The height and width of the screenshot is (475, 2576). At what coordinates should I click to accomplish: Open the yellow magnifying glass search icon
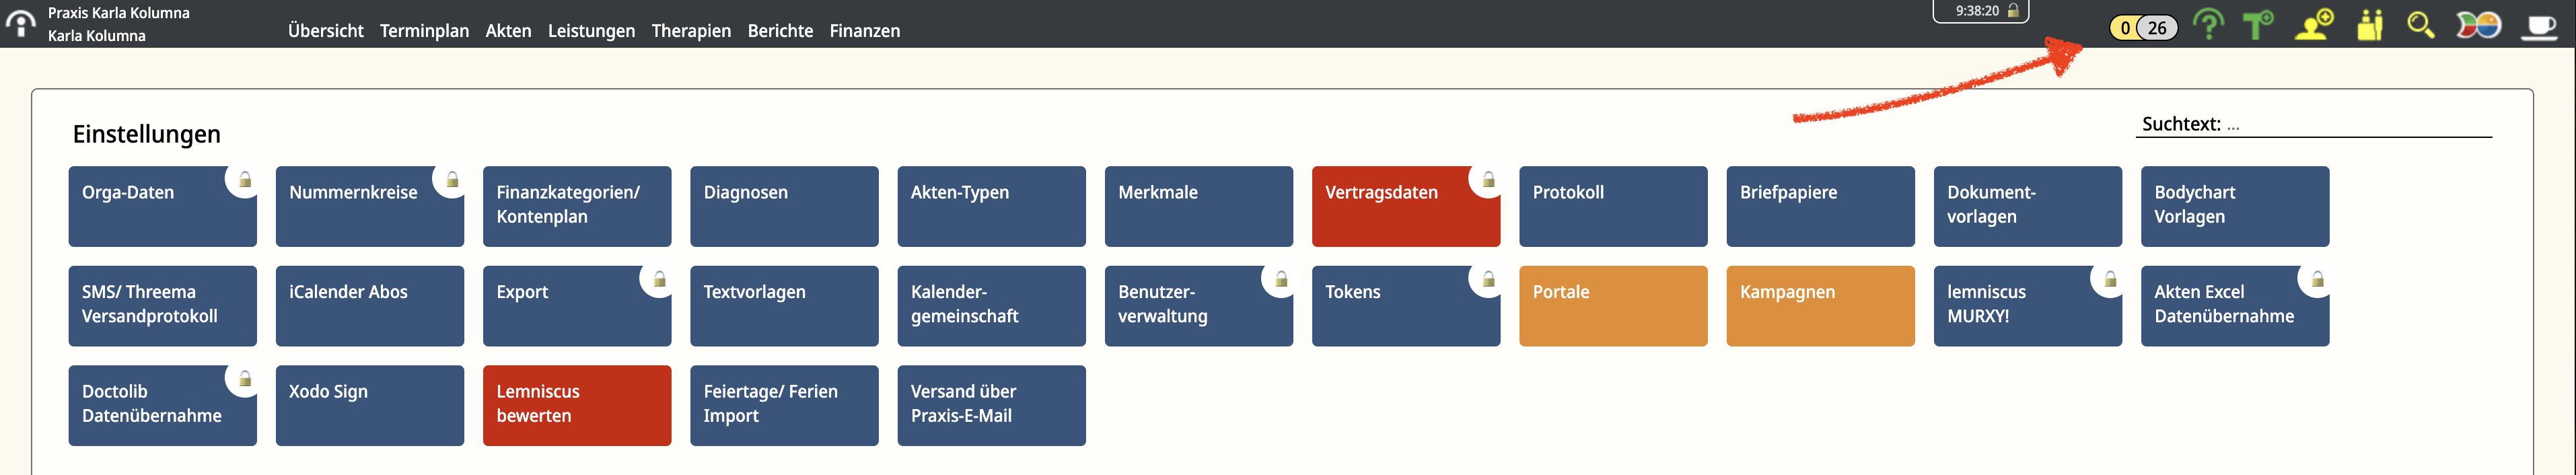coord(2420,25)
